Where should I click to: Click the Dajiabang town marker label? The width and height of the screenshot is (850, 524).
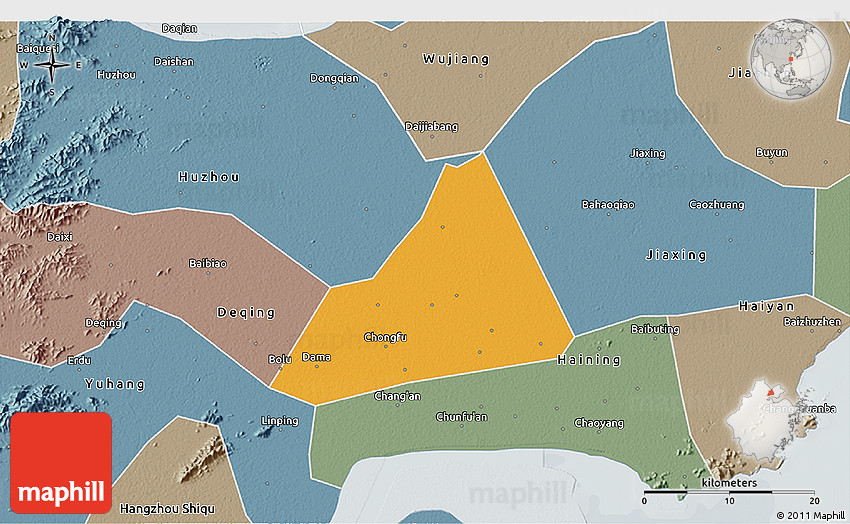[x=431, y=126]
